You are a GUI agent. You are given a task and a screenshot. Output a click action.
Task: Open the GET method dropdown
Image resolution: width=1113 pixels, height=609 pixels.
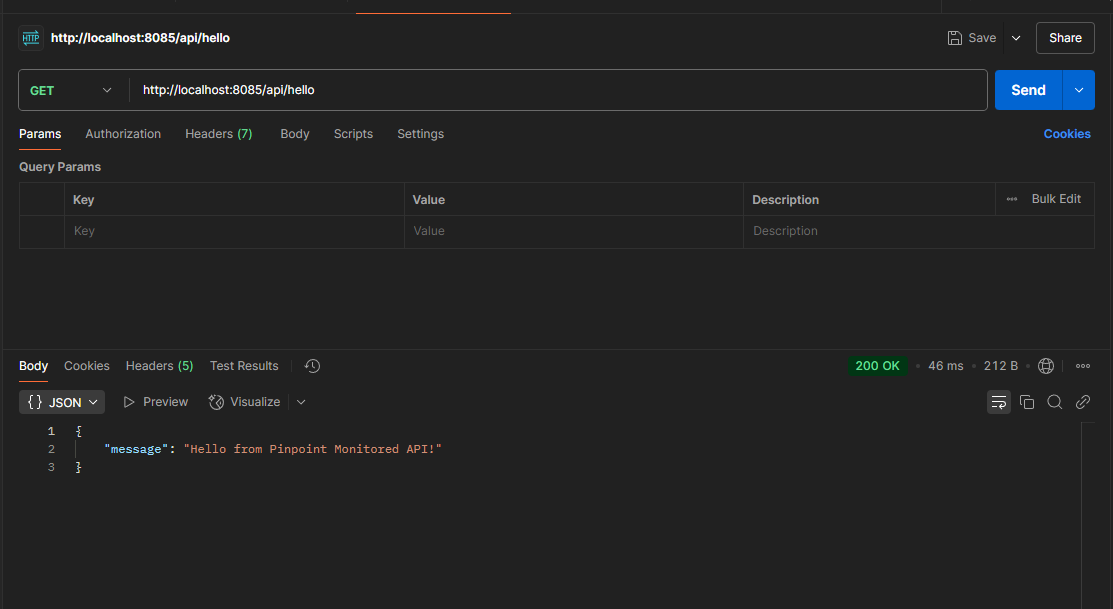click(x=73, y=90)
